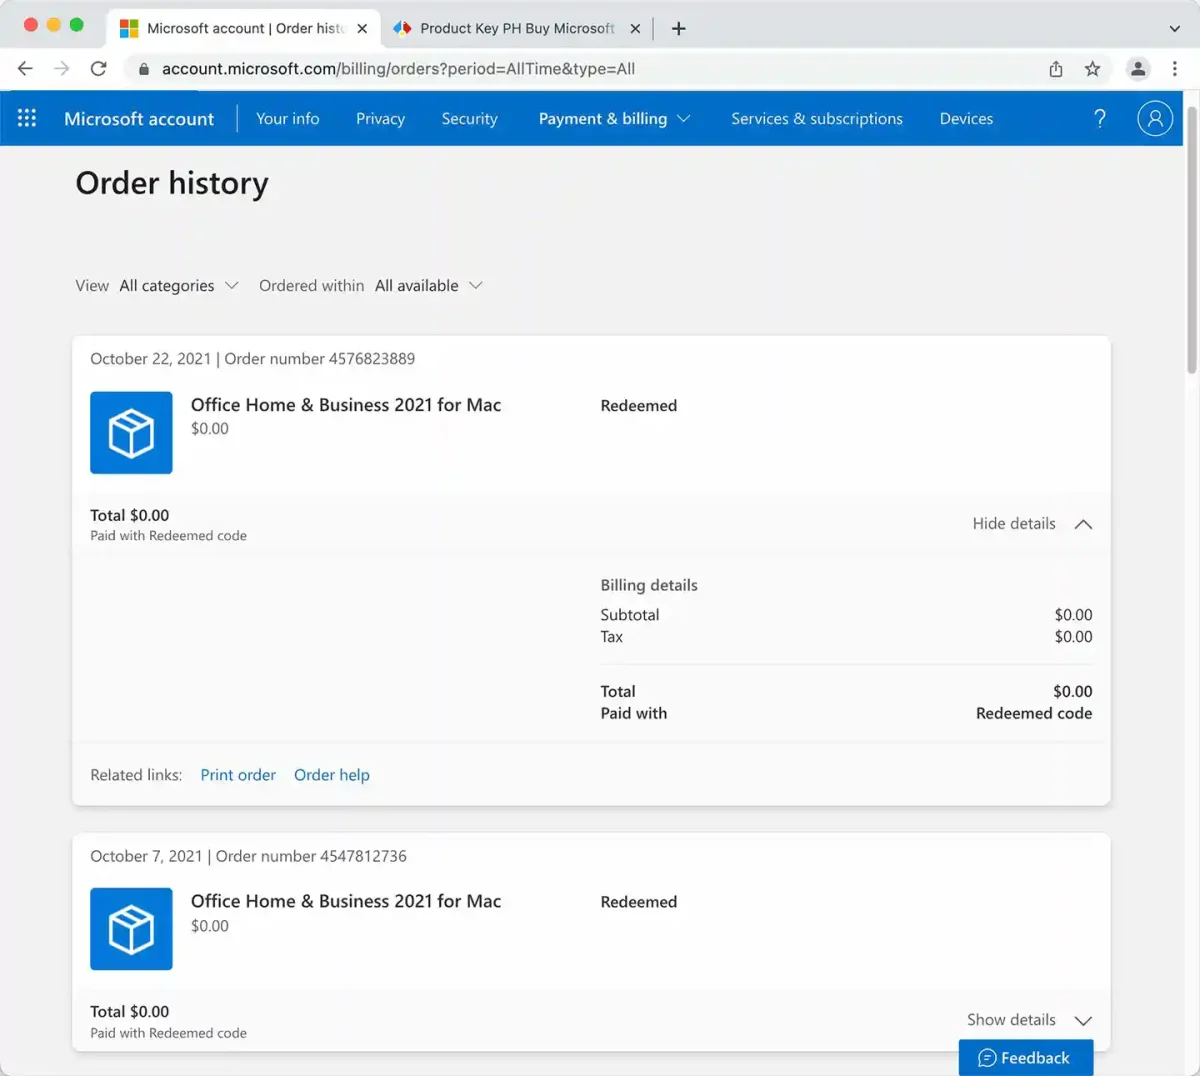Show details for October 7 order

pyautogui.click(x=1028, y=1019)
